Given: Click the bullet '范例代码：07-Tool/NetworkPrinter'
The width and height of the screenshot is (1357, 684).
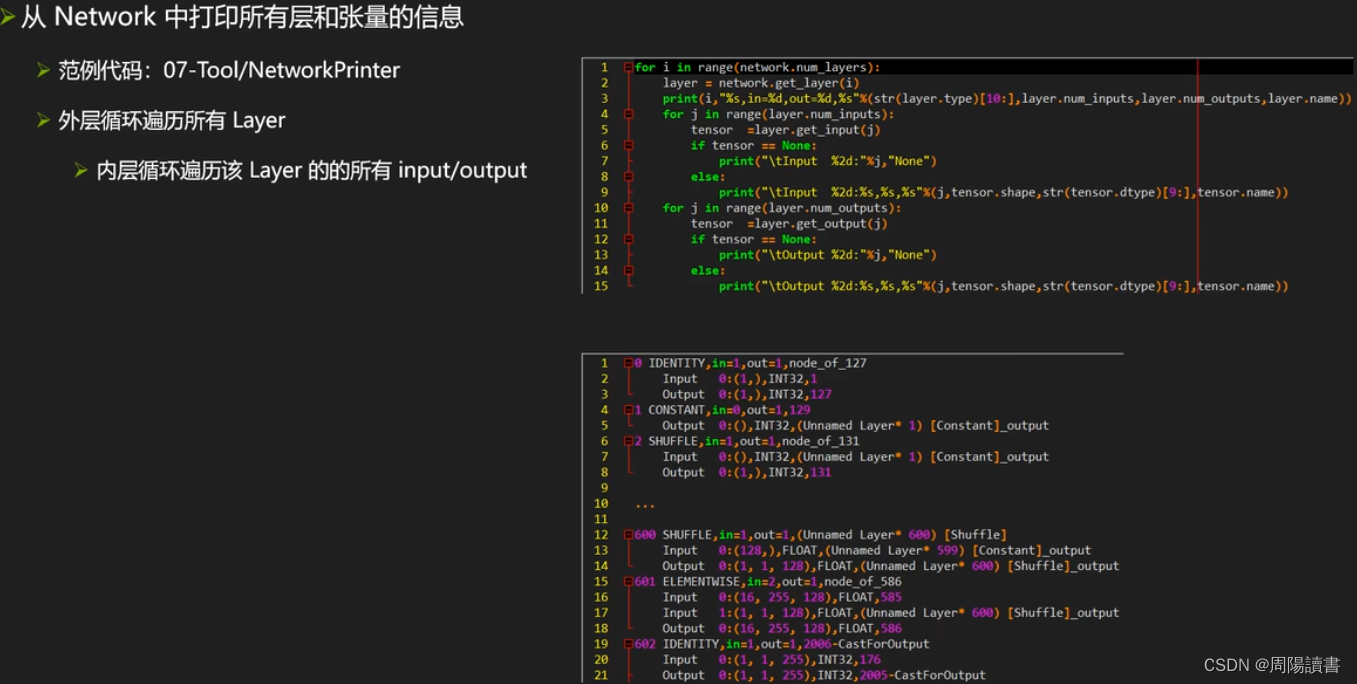Looking at the screenshot, I should click(229, 70).
